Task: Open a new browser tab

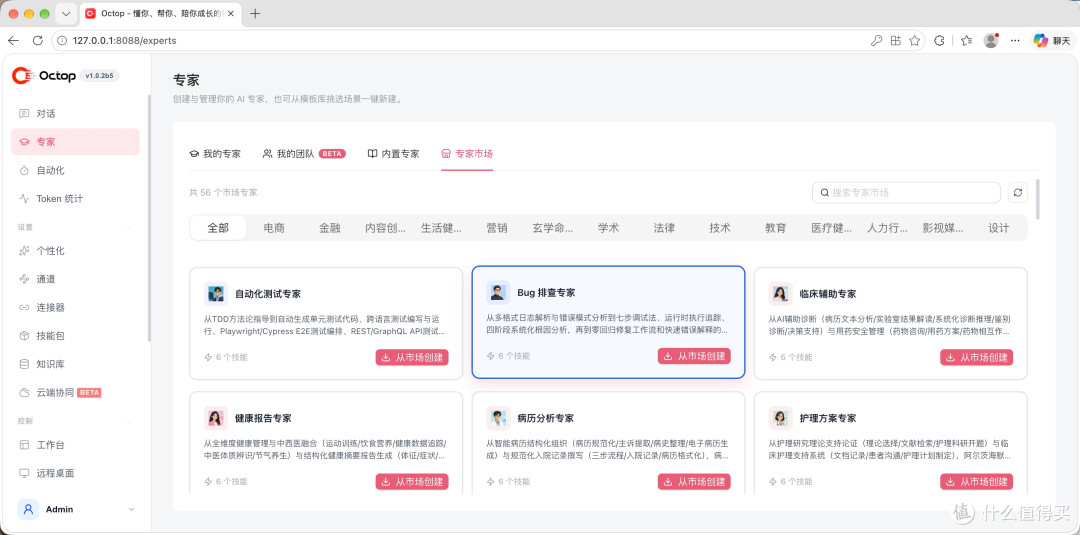Action: 256,14
